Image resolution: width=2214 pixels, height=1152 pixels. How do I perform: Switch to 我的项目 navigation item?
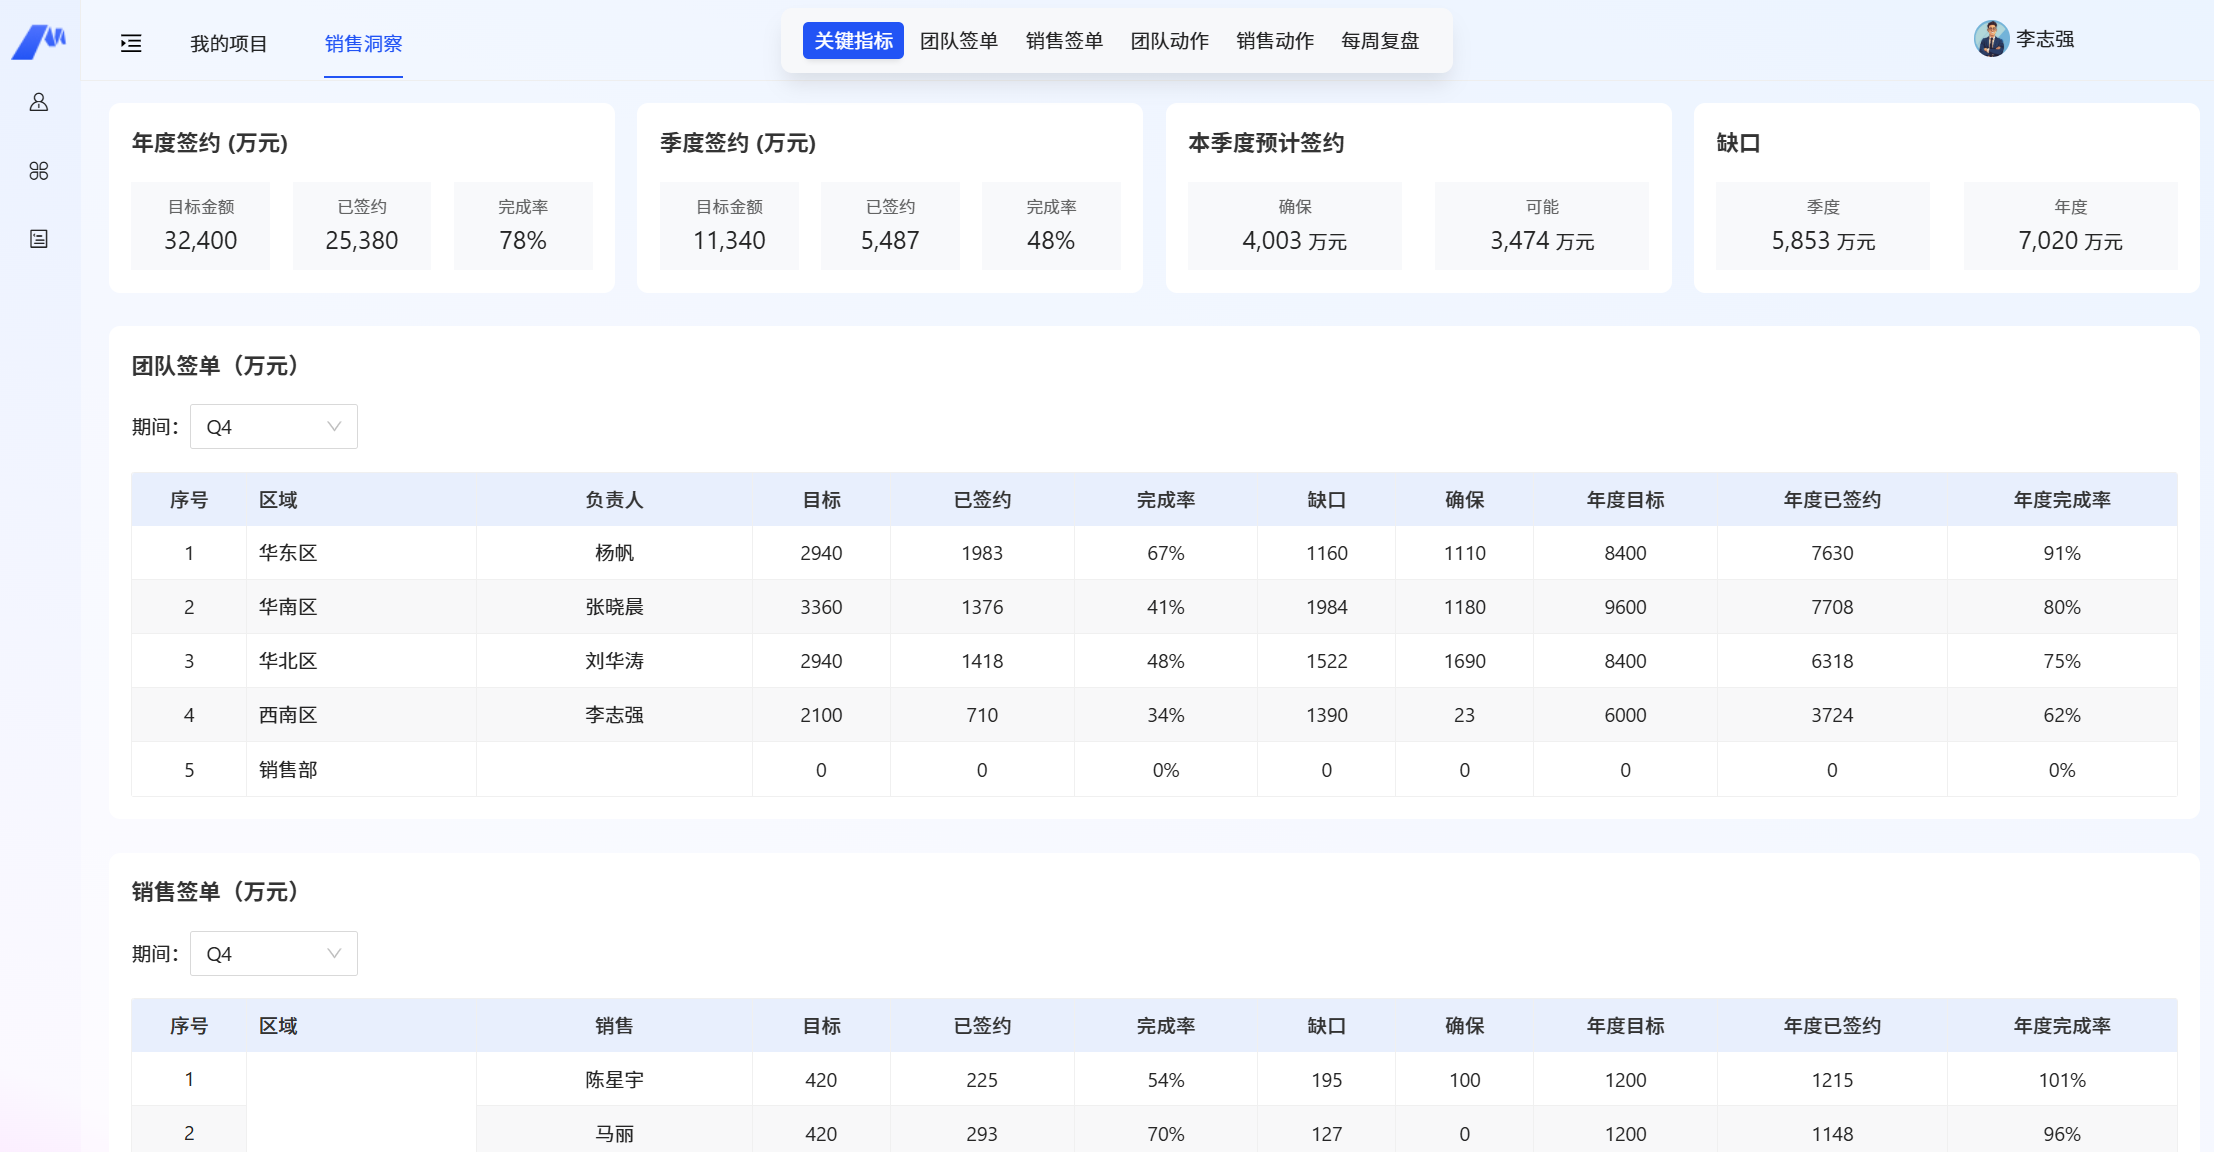230,44
